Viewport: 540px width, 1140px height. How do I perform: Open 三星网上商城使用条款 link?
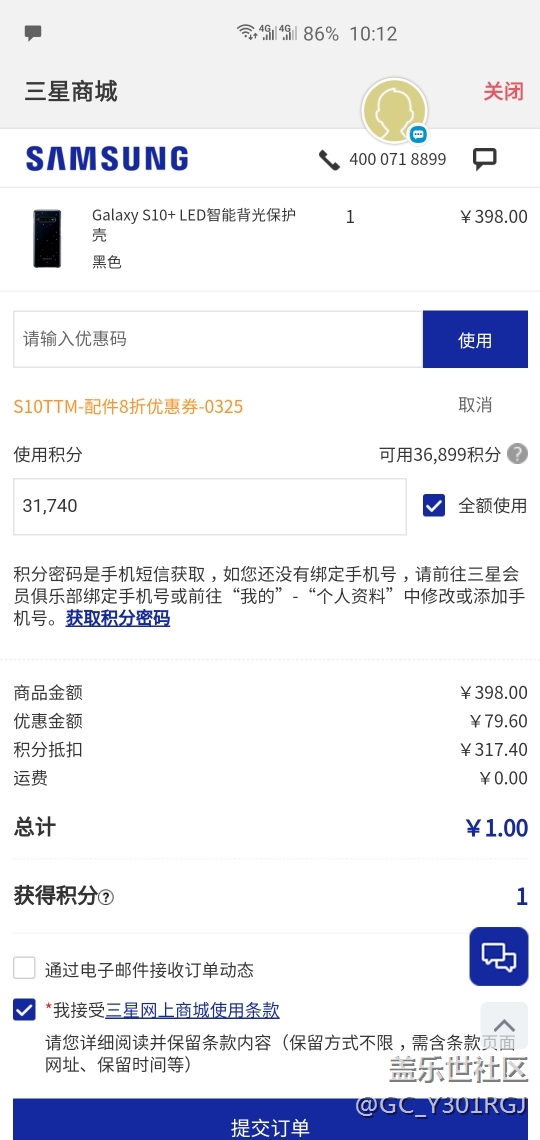point(193,1010)
